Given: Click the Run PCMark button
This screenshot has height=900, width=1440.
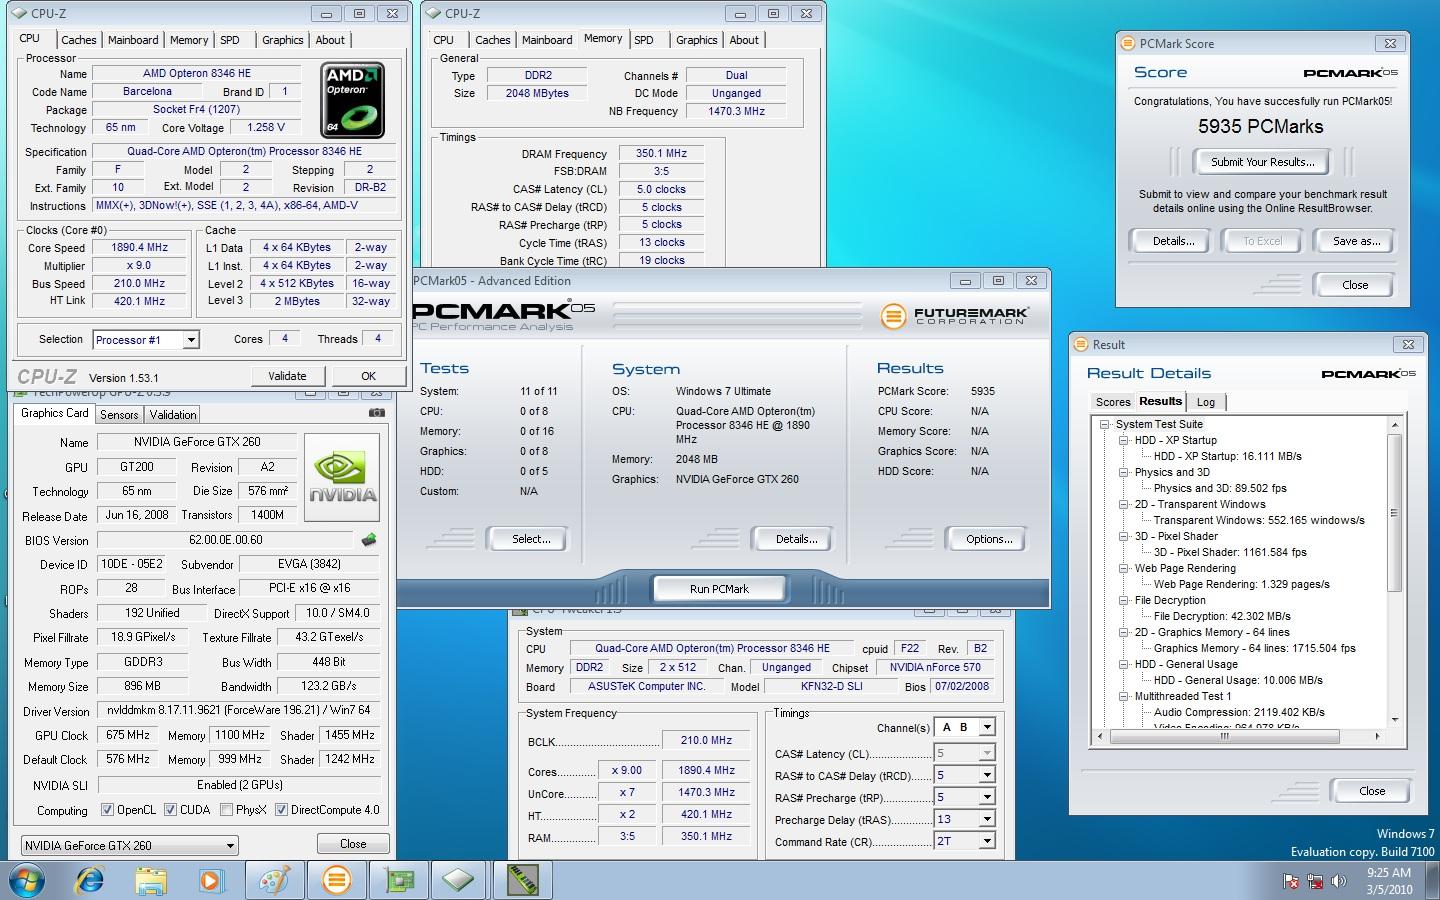Looking at the screenshot, I should 719,589.
